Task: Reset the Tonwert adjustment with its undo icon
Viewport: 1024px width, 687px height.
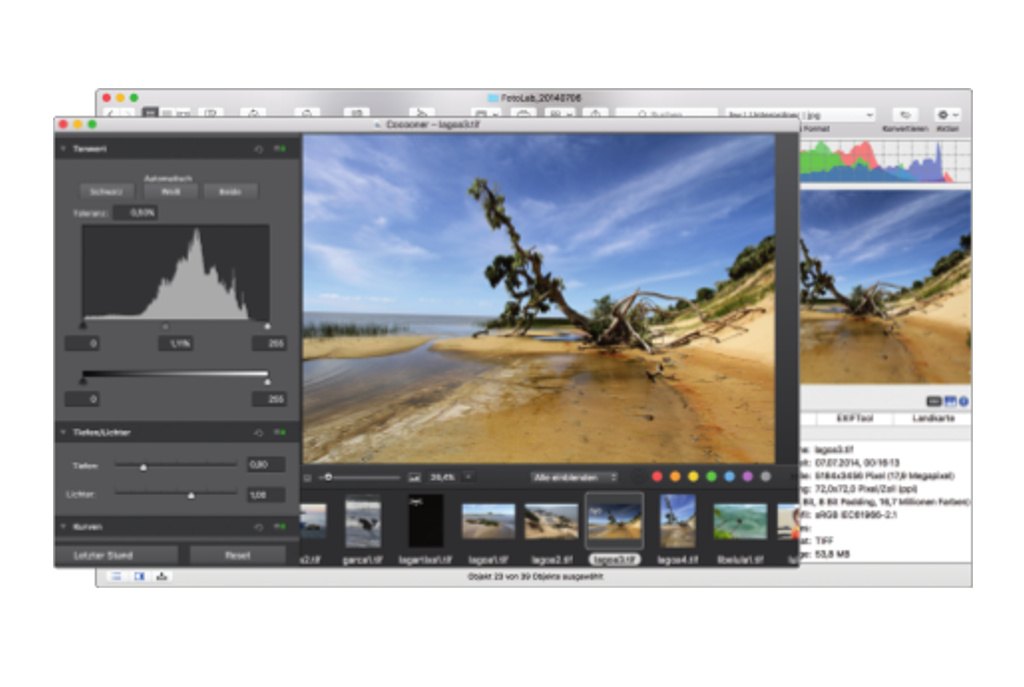Action: point(259,150)
